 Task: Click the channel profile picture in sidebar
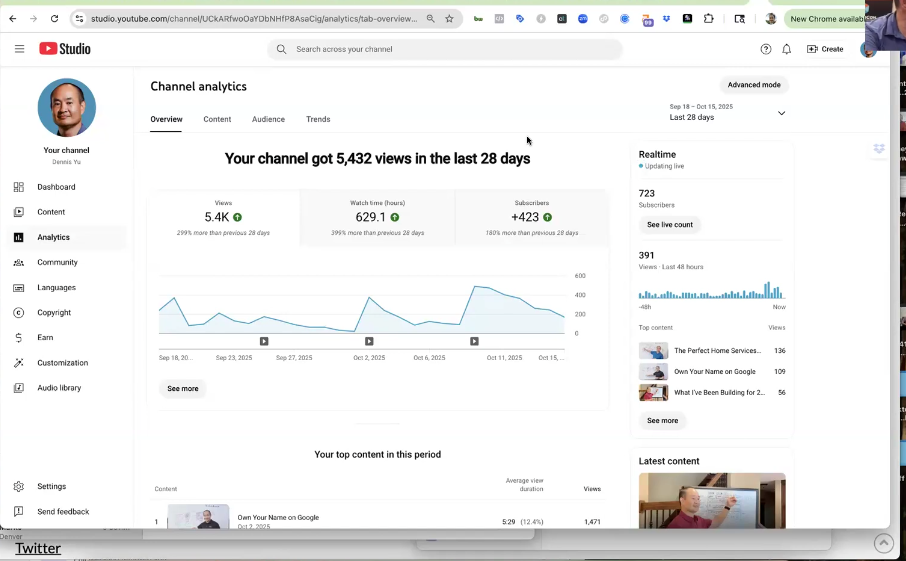[x=66, y=108]
